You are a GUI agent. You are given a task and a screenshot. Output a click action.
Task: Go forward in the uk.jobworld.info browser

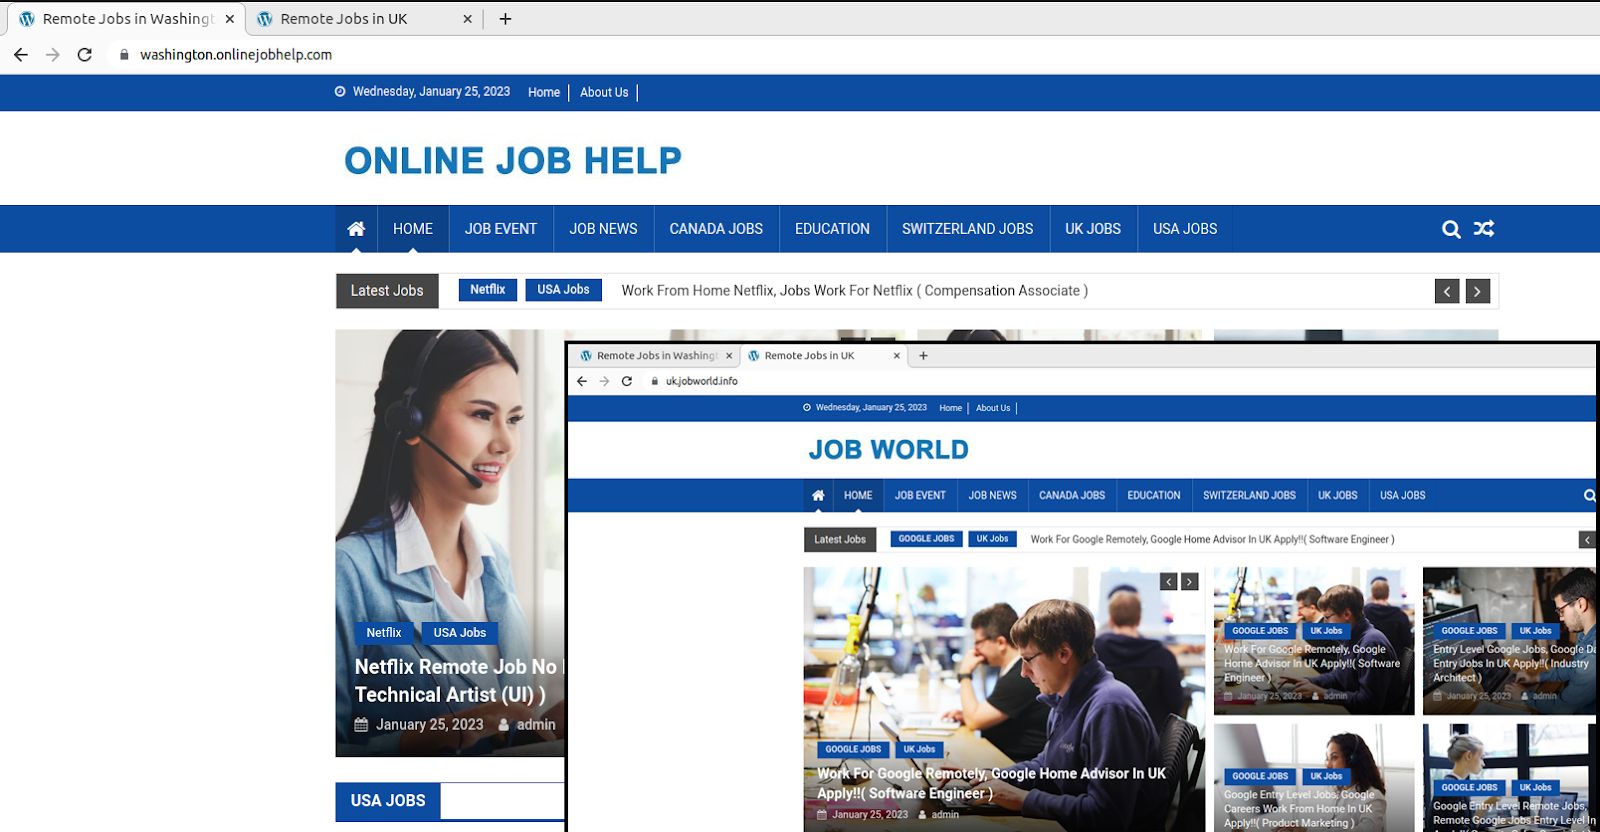coord(604,381)
